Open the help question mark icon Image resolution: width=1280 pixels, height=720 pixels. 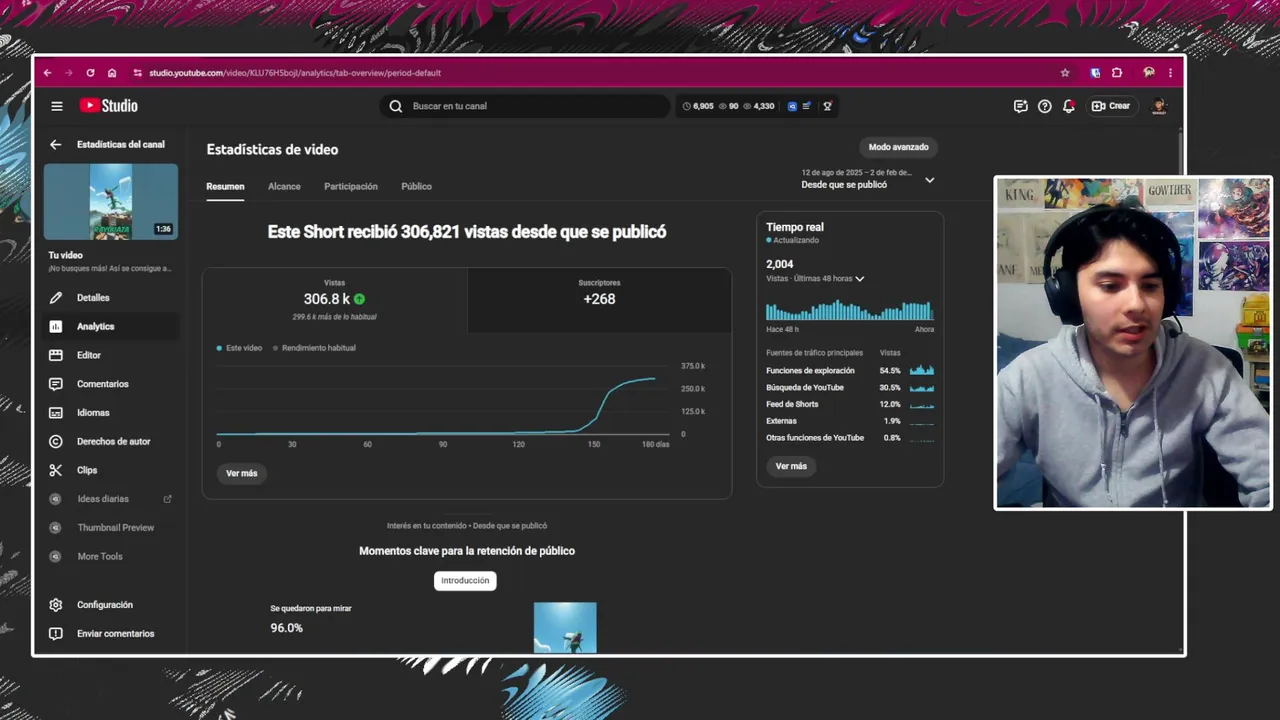coord(1044,106)
